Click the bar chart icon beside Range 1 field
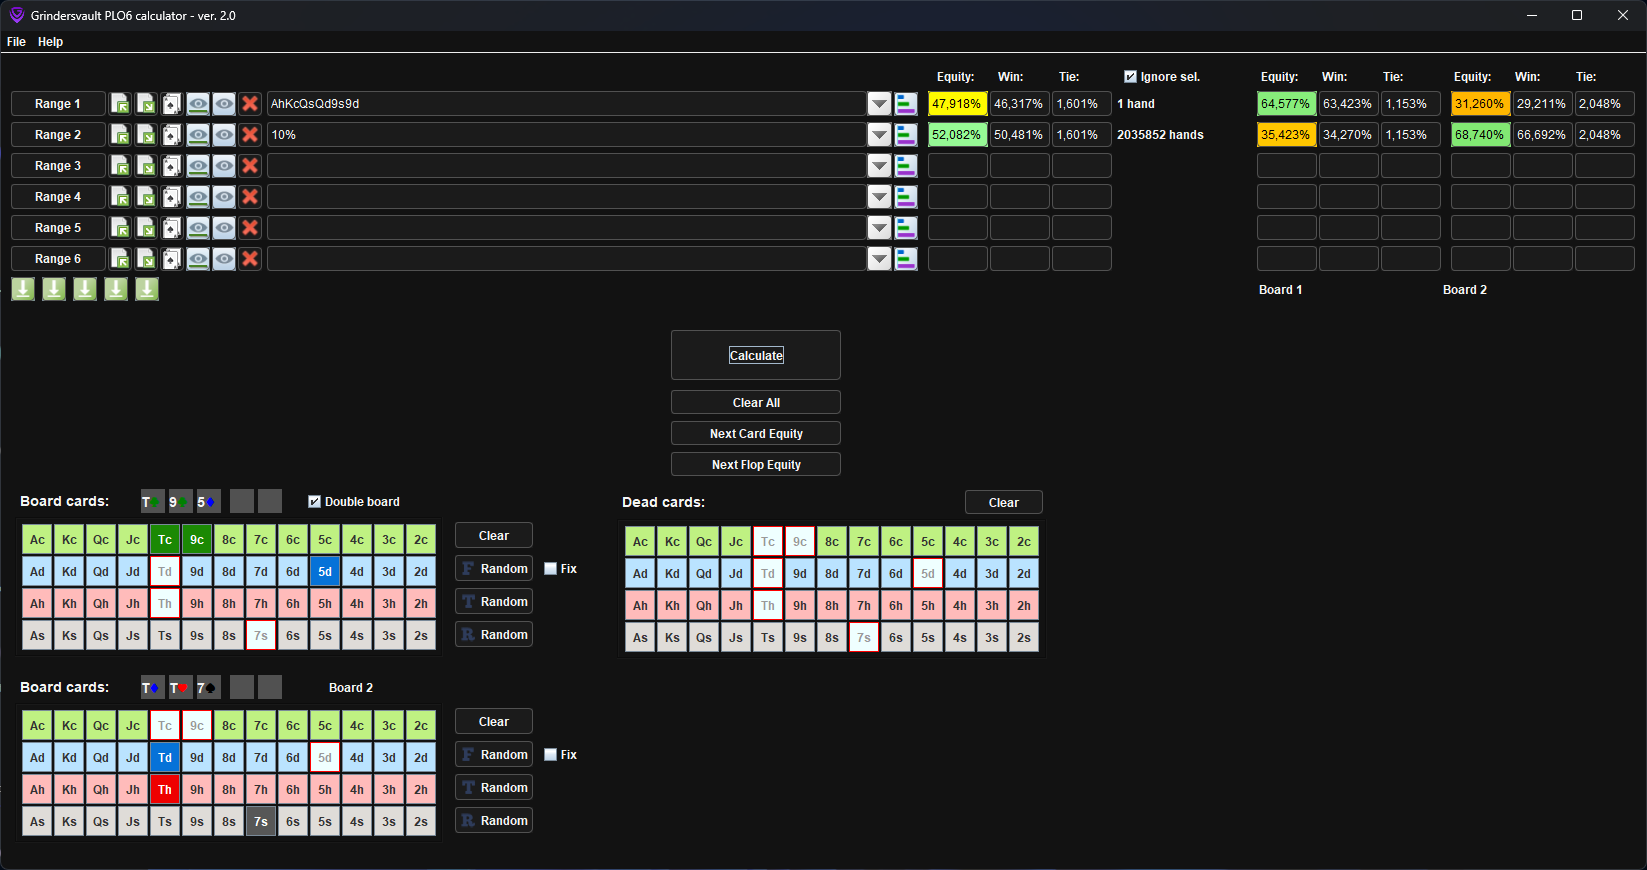This screenshot has height=870, width=1647. pos(906,104)
